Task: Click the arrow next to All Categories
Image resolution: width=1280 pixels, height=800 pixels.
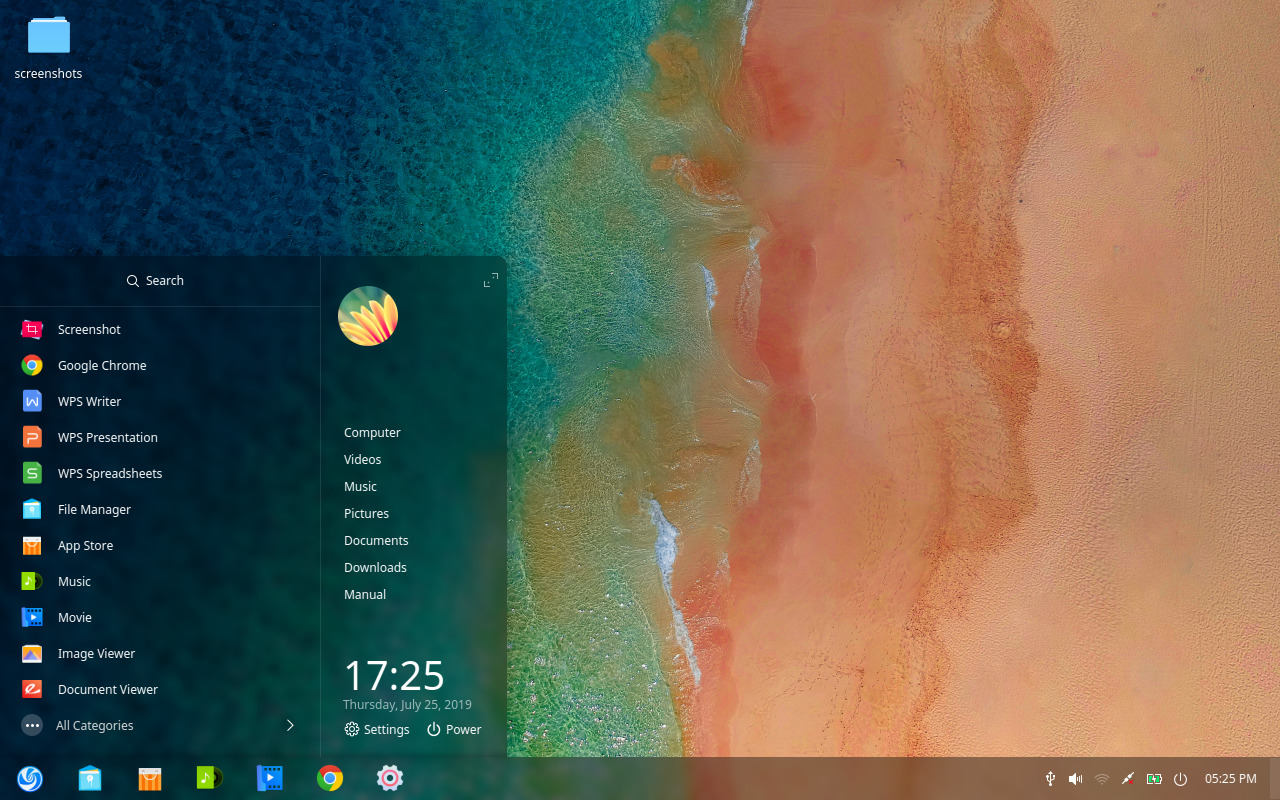Action: 290,726
